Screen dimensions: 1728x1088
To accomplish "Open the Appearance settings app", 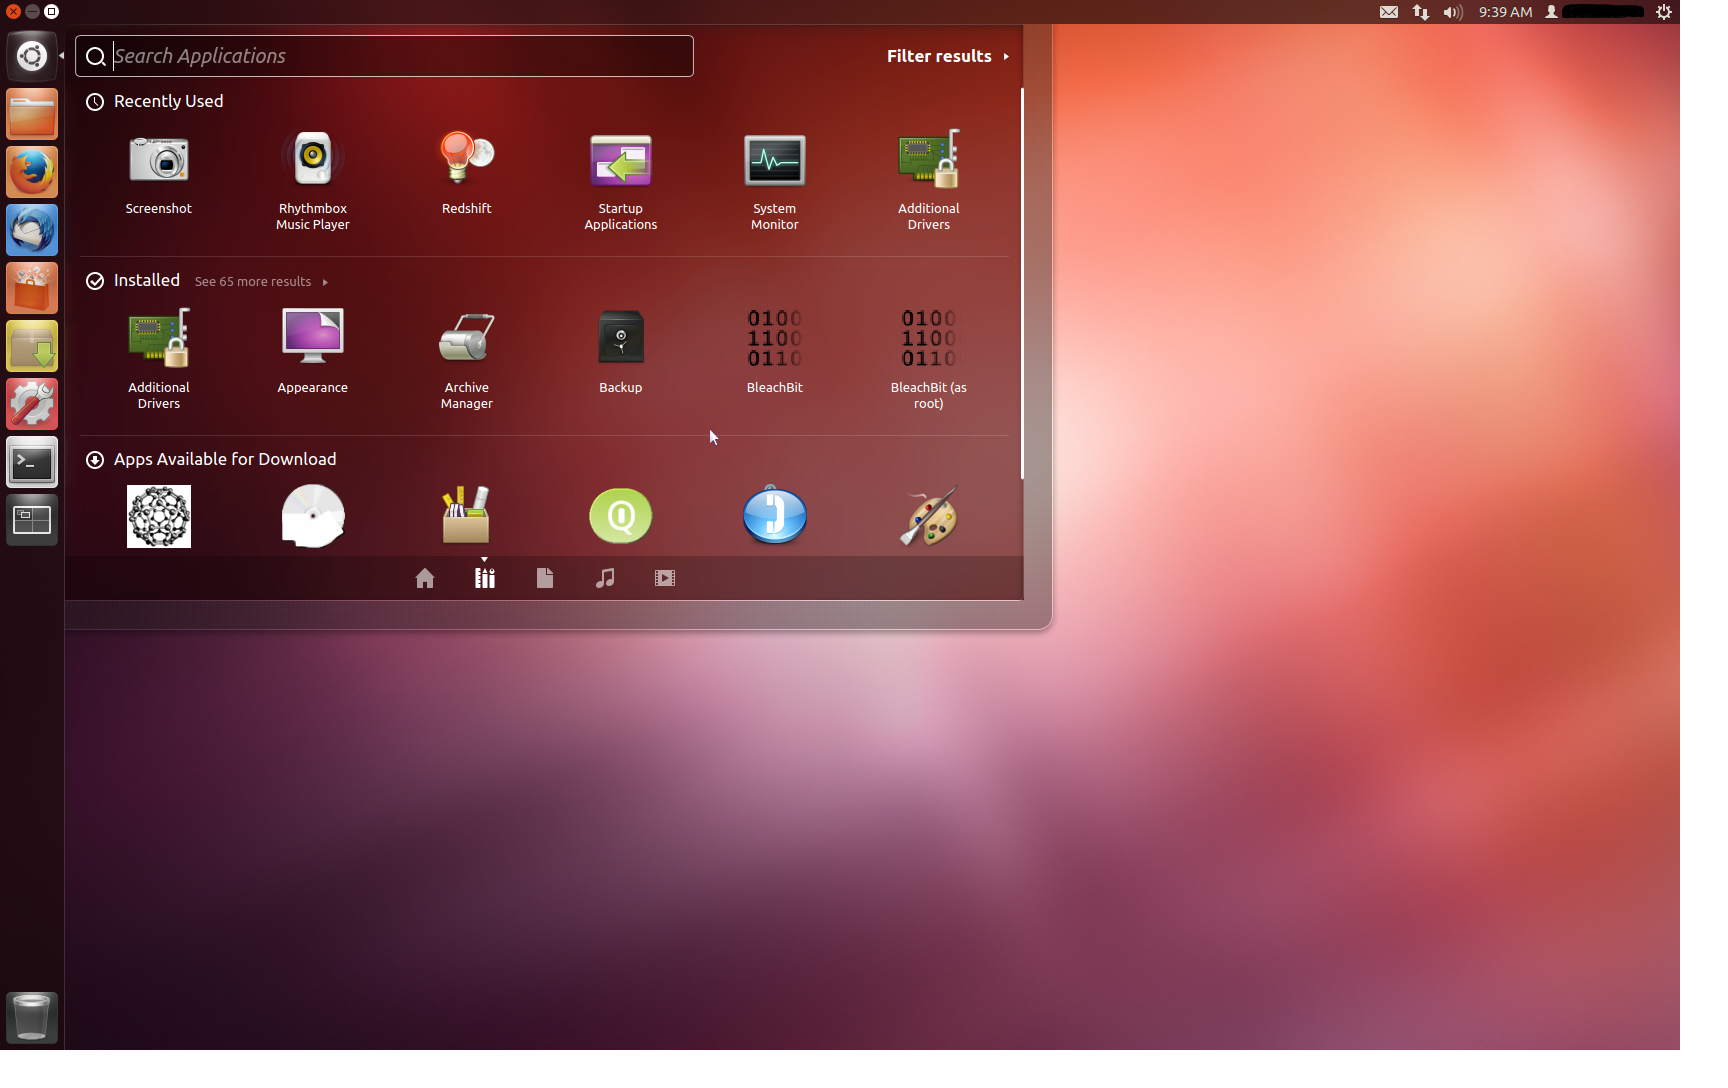I will click(x=312, y=351).
